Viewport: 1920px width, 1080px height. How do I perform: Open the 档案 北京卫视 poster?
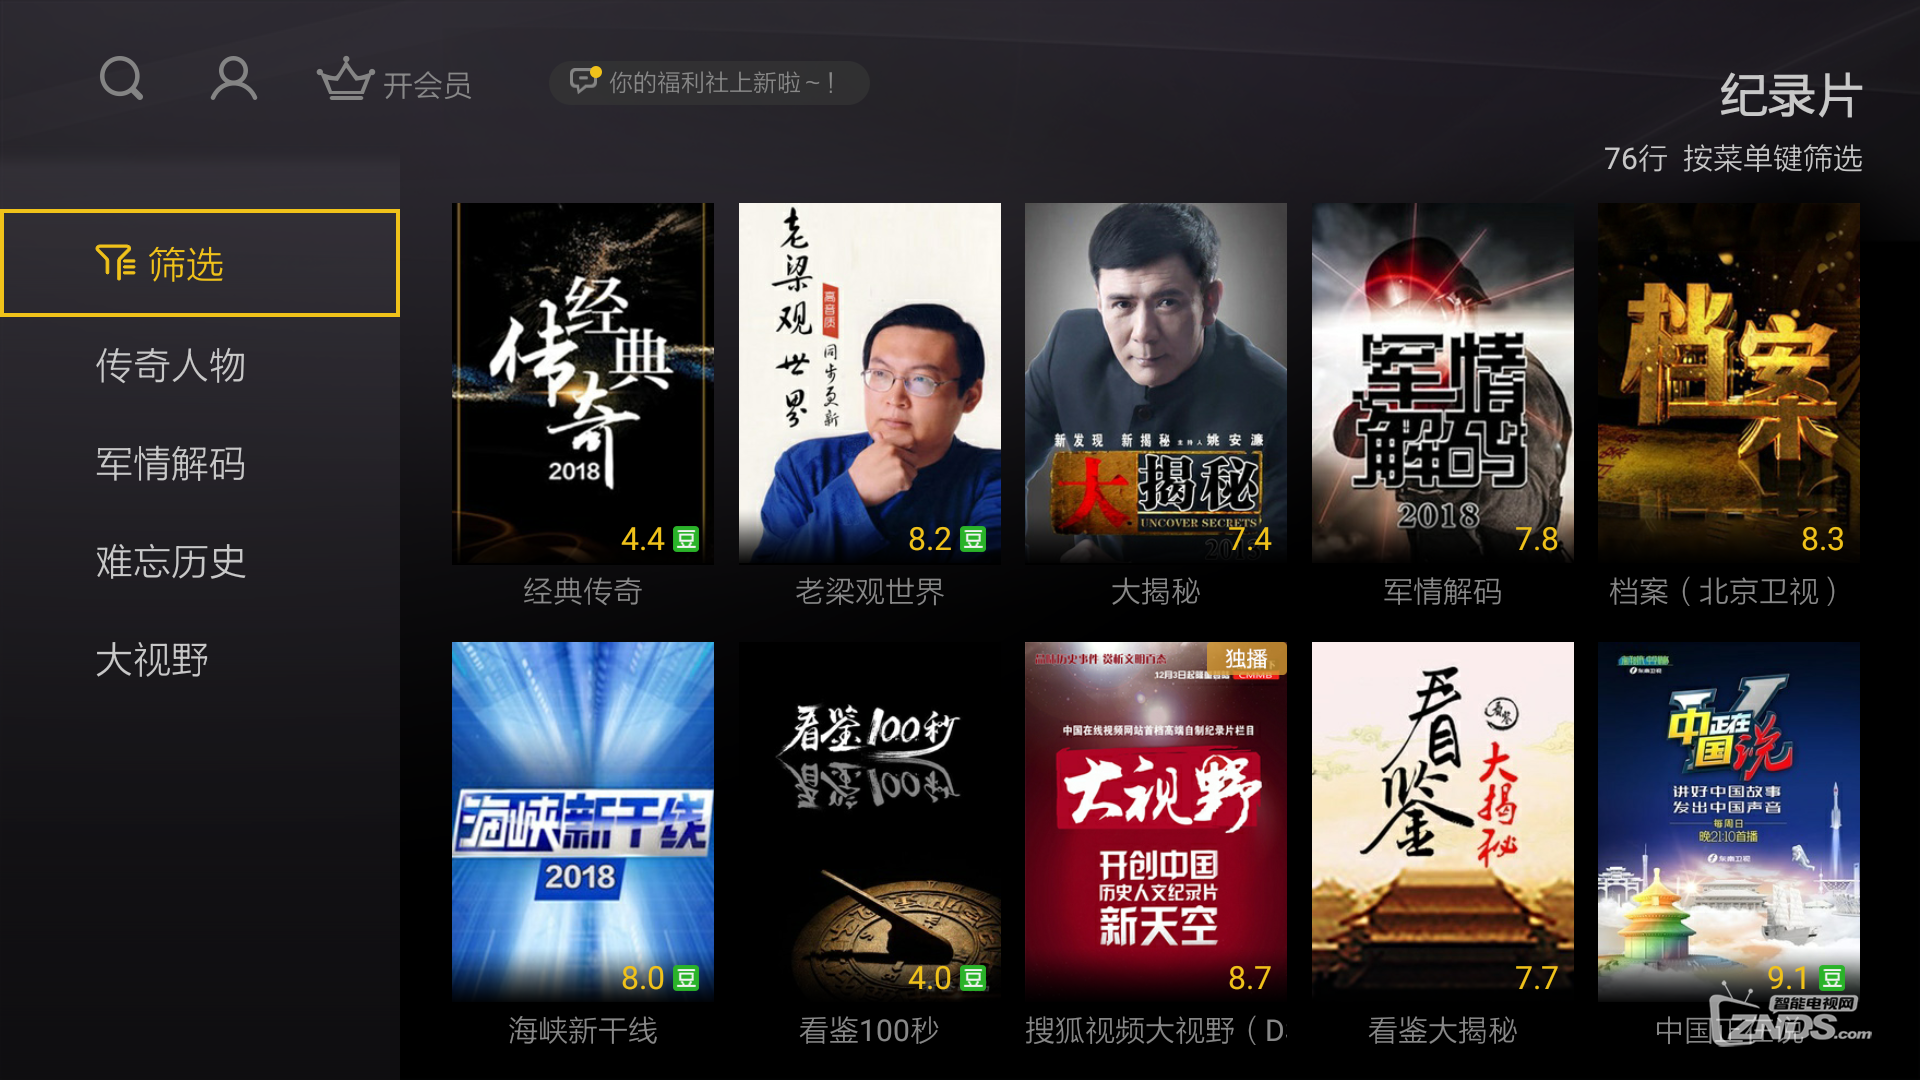coord(1729,383)
